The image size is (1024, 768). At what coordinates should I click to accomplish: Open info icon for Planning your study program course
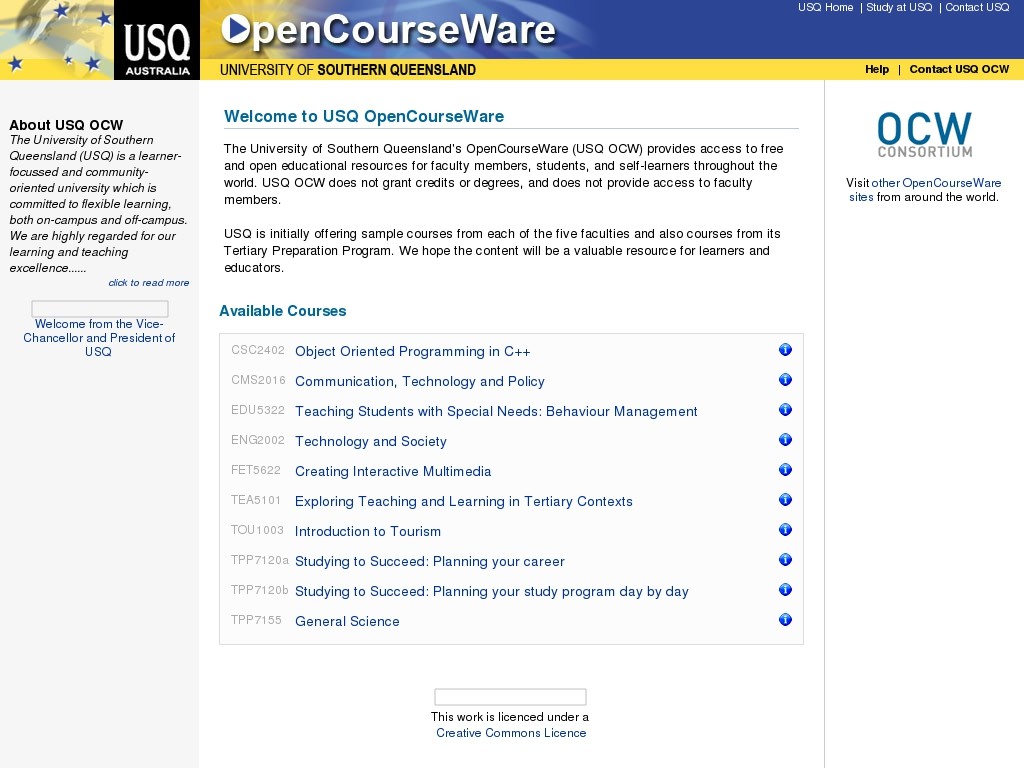785,590
